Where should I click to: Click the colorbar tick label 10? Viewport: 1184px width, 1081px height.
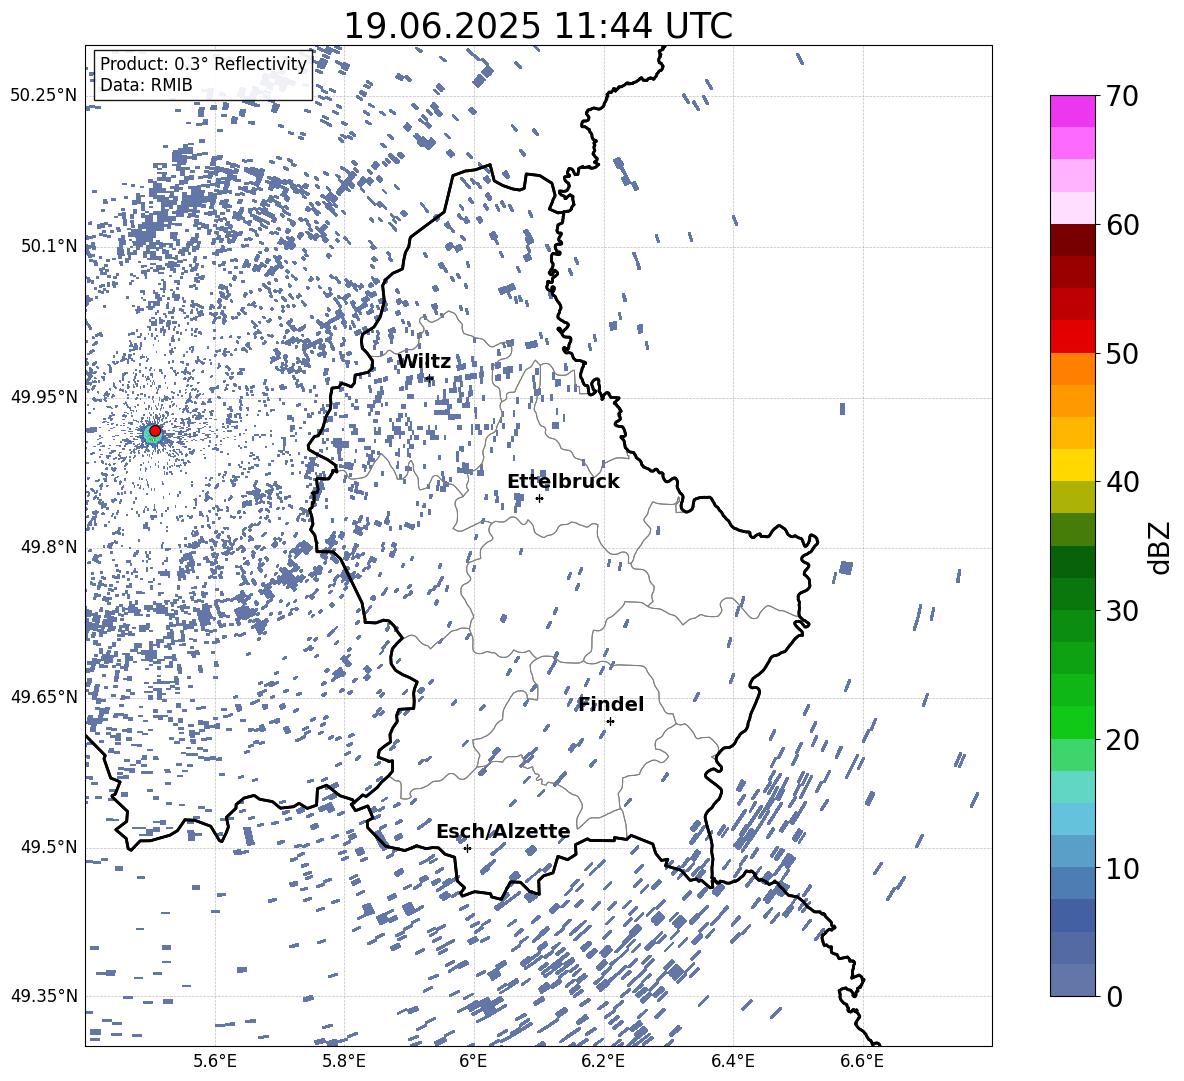(x=1122, y=868)
